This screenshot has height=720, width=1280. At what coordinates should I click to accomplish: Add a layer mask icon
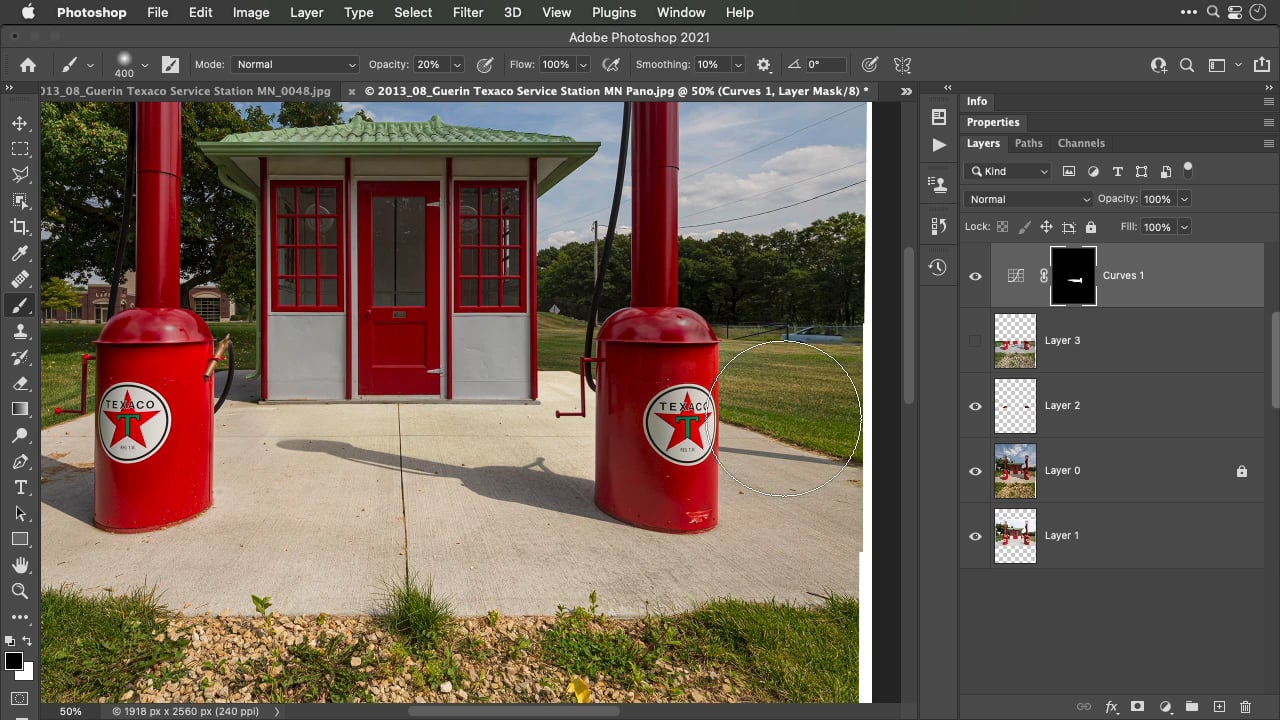pyautogui.click(x=1138, y=707)
